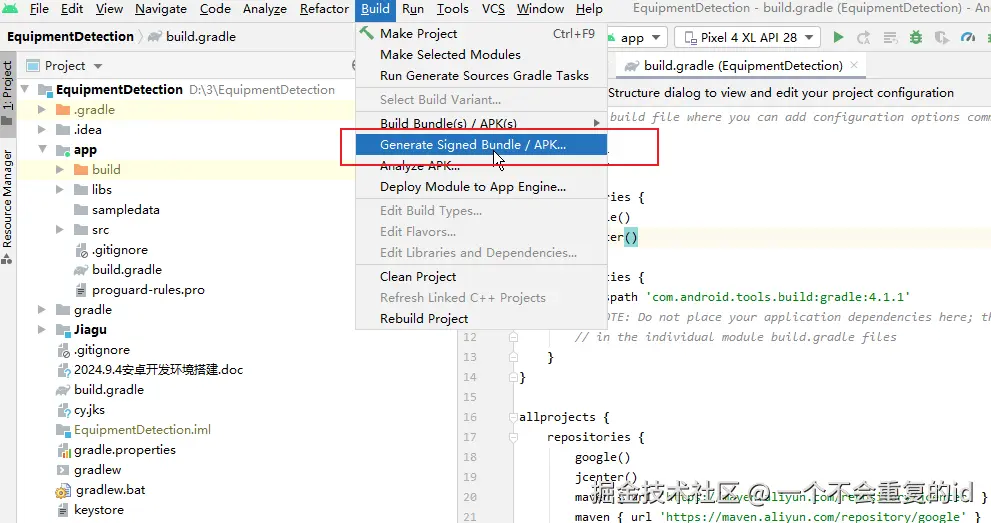Click the Apply Code Changes list icon
This screenshot has height=523, width=991.
[890, 38]
